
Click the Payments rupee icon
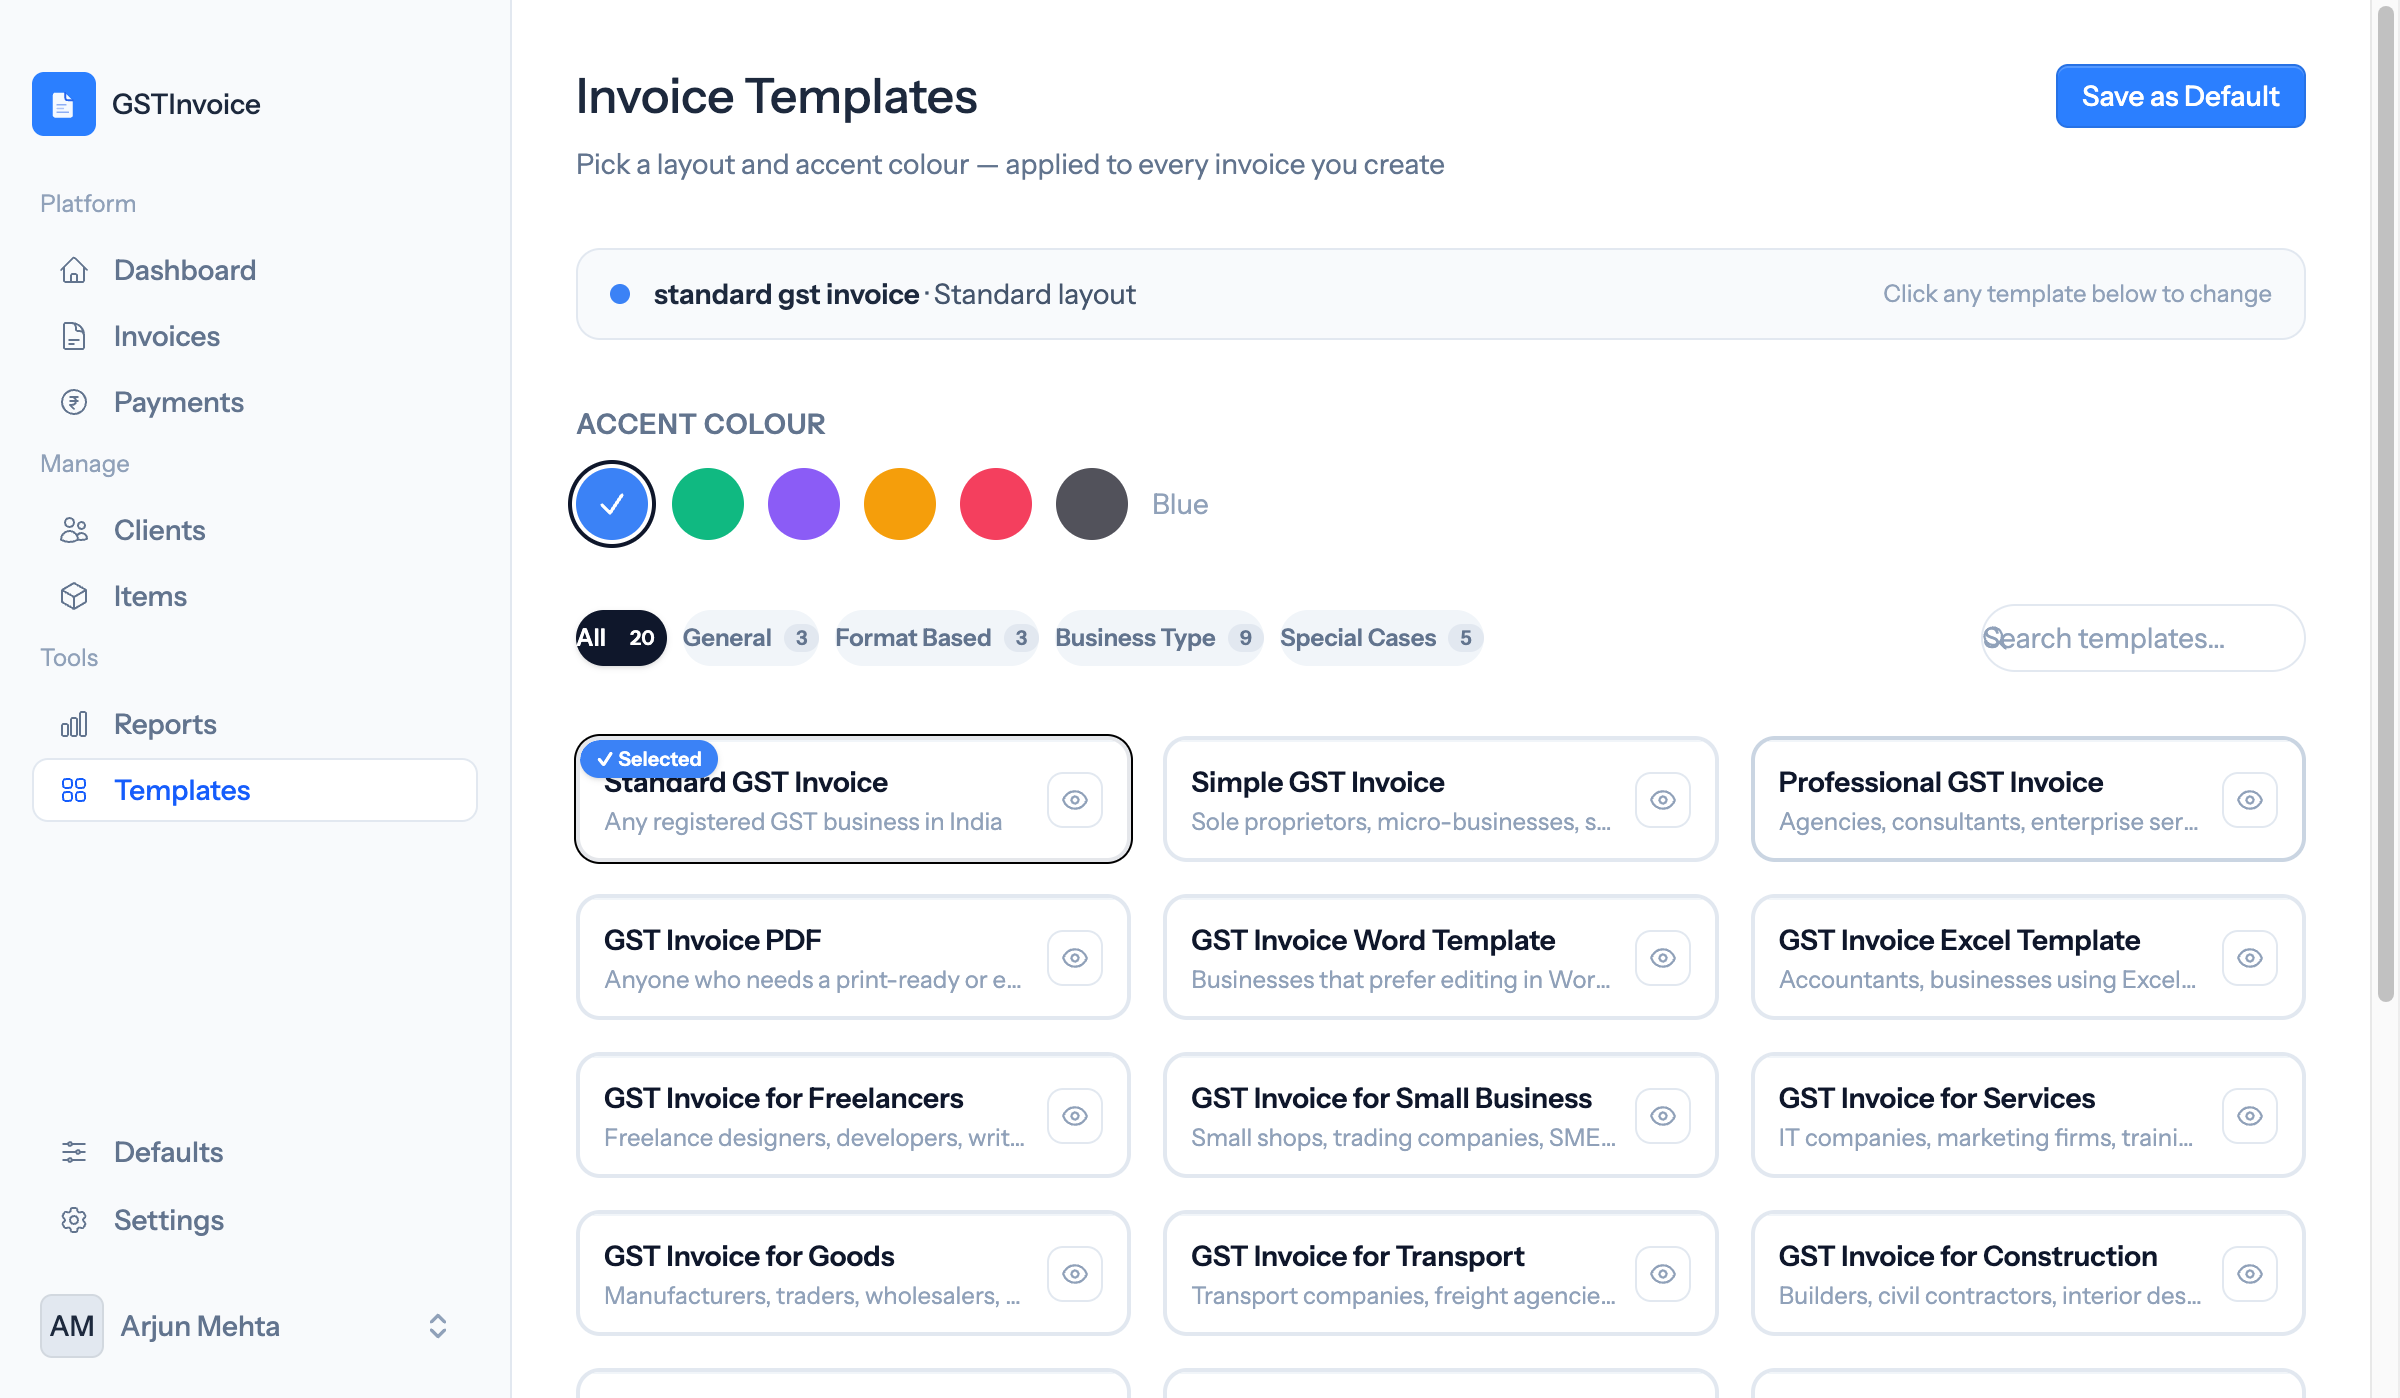click(x=74, y=402)
